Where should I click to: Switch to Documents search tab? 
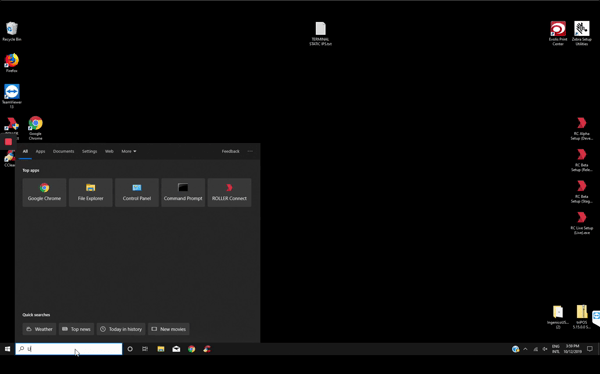64,151
